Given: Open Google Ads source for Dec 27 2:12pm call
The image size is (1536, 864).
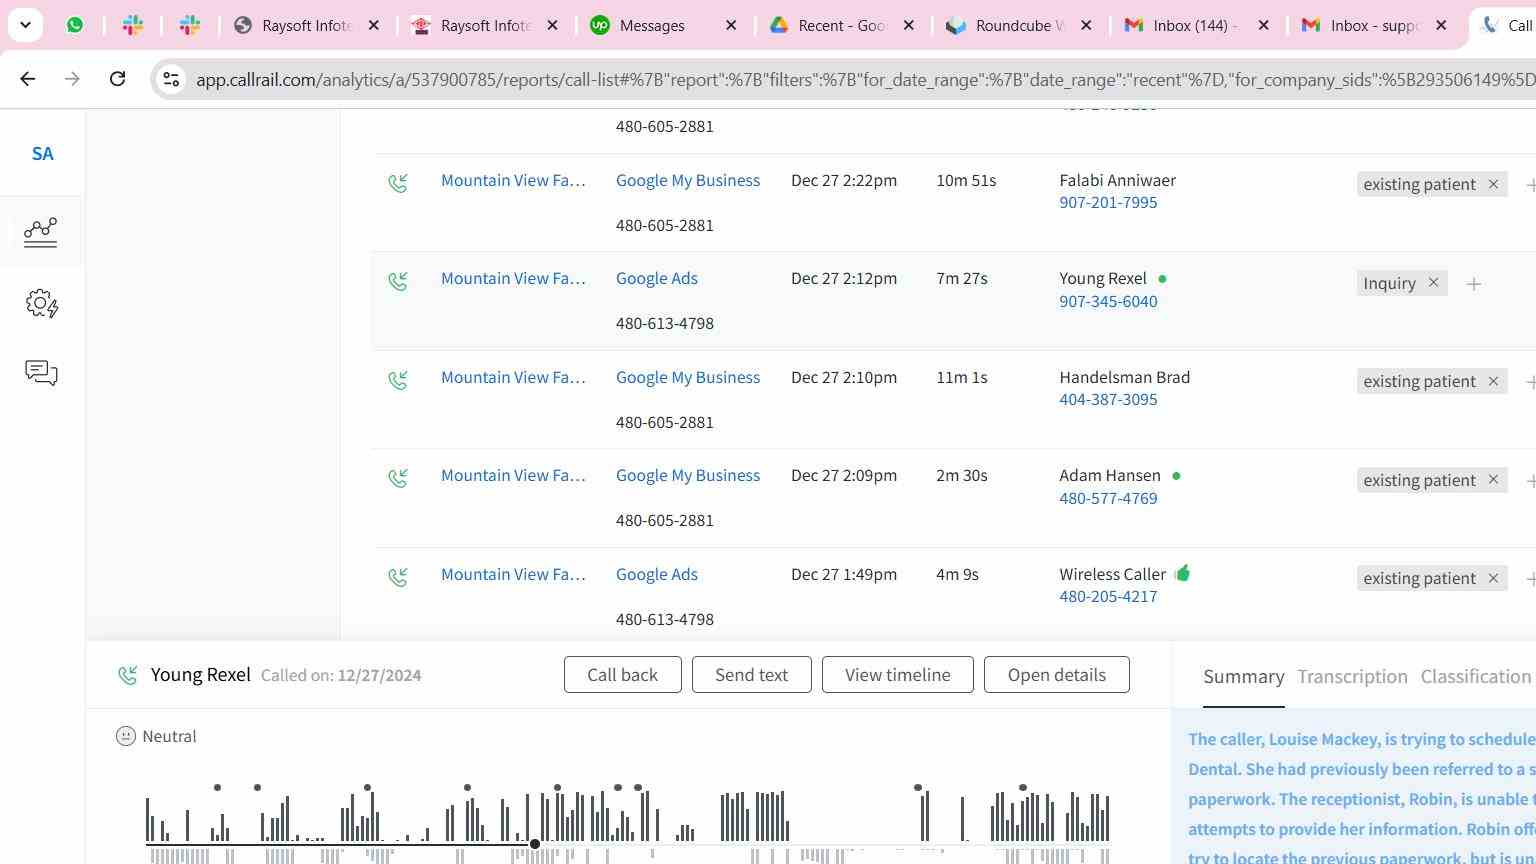Looking at the screenshot, I should [657, 278].
